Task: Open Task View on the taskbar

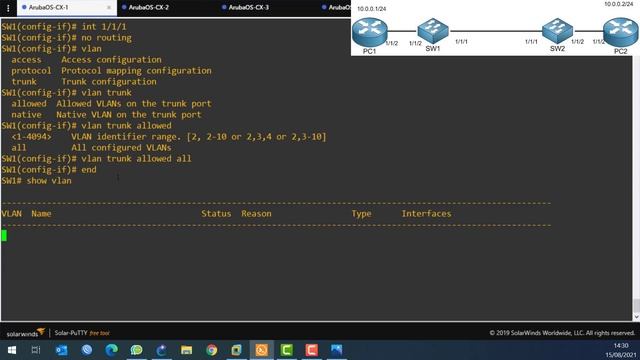Action: [36, 350]
